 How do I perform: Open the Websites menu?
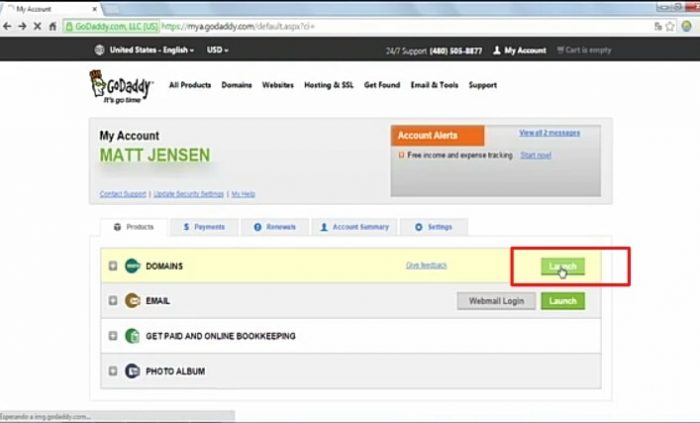pos(278,85)
